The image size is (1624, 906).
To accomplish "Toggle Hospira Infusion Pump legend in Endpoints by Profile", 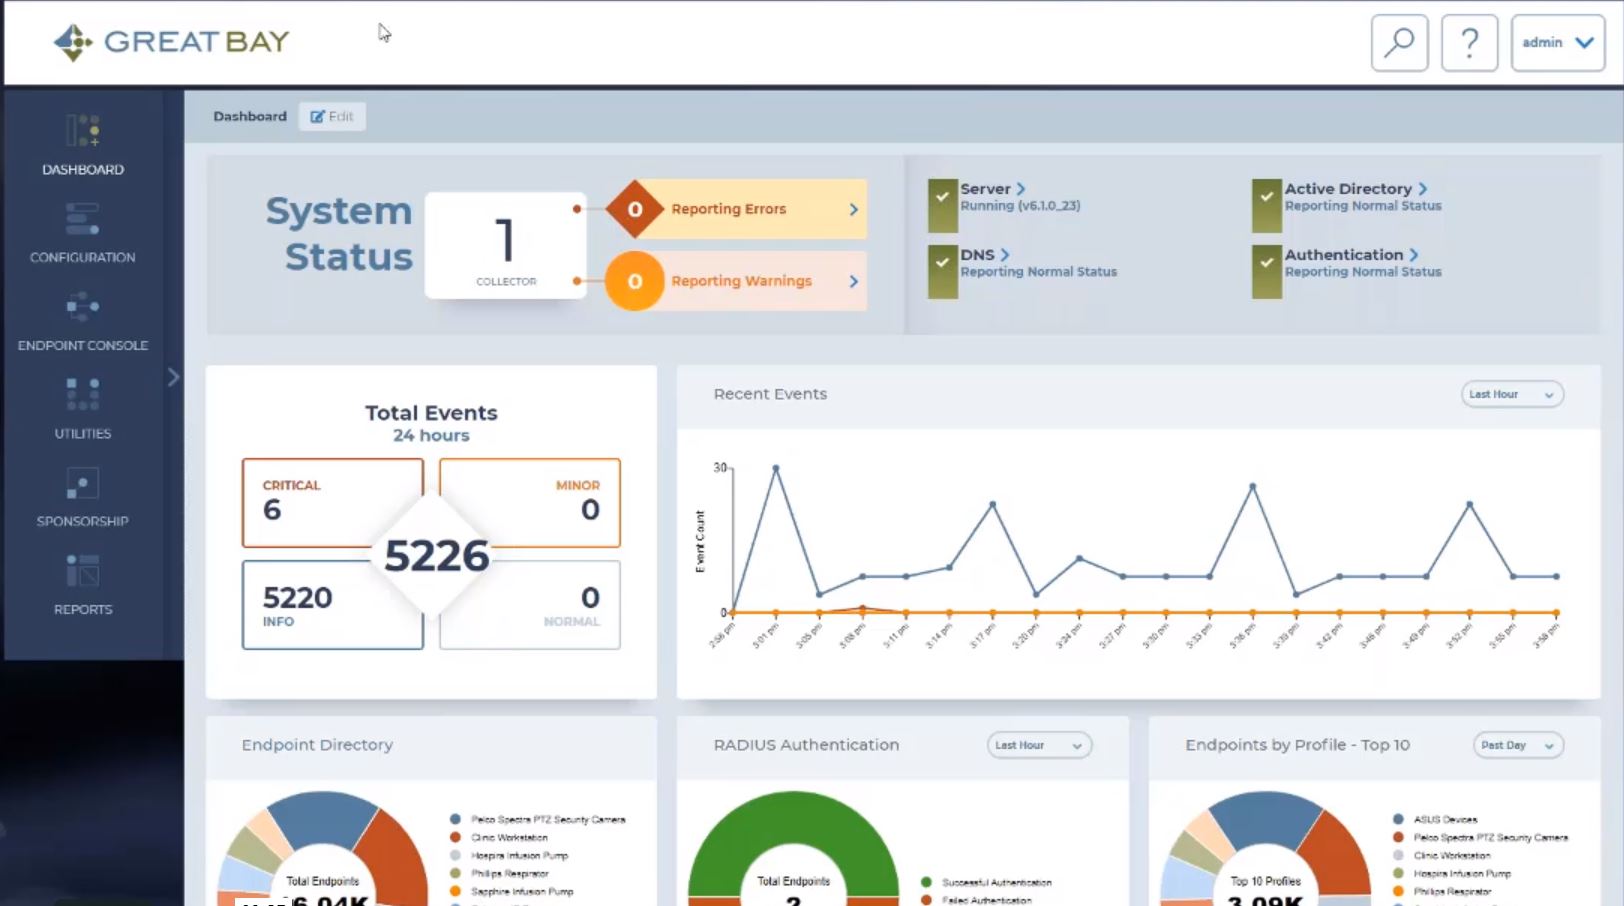I will (x=1452, y=873).
